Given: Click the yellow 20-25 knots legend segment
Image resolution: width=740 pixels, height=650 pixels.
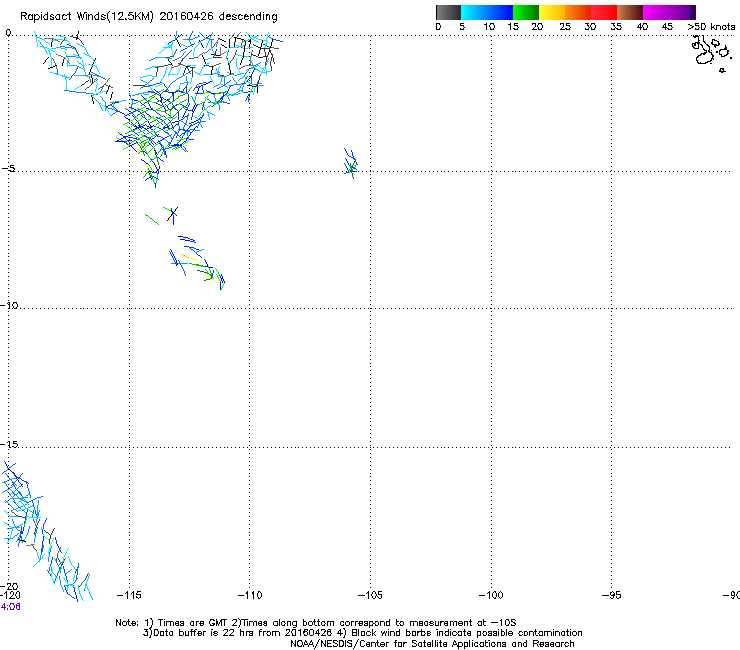Looking at the screenshot, I should [x=552, y=12].
